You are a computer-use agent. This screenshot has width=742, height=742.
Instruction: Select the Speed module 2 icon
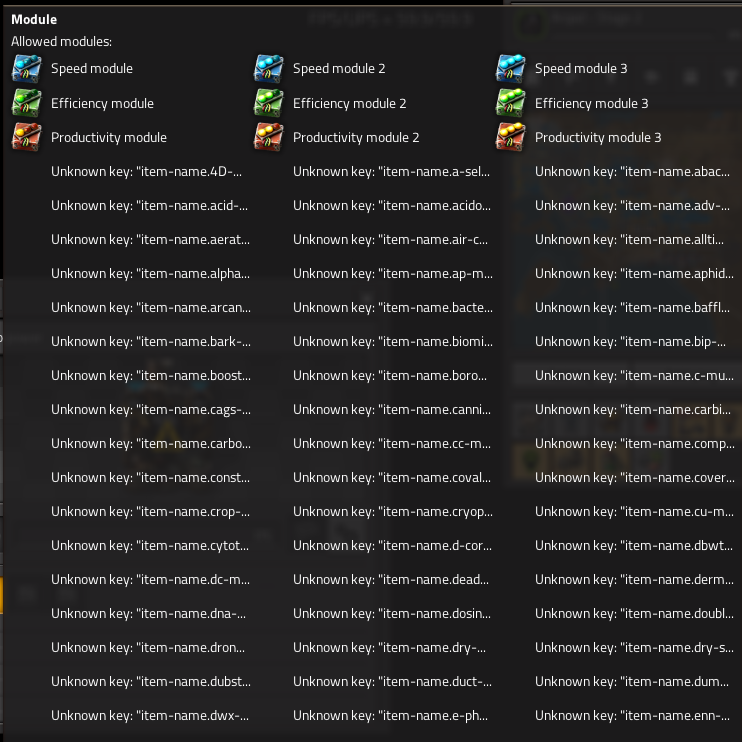pyautogui.click(x=268, y=69)
